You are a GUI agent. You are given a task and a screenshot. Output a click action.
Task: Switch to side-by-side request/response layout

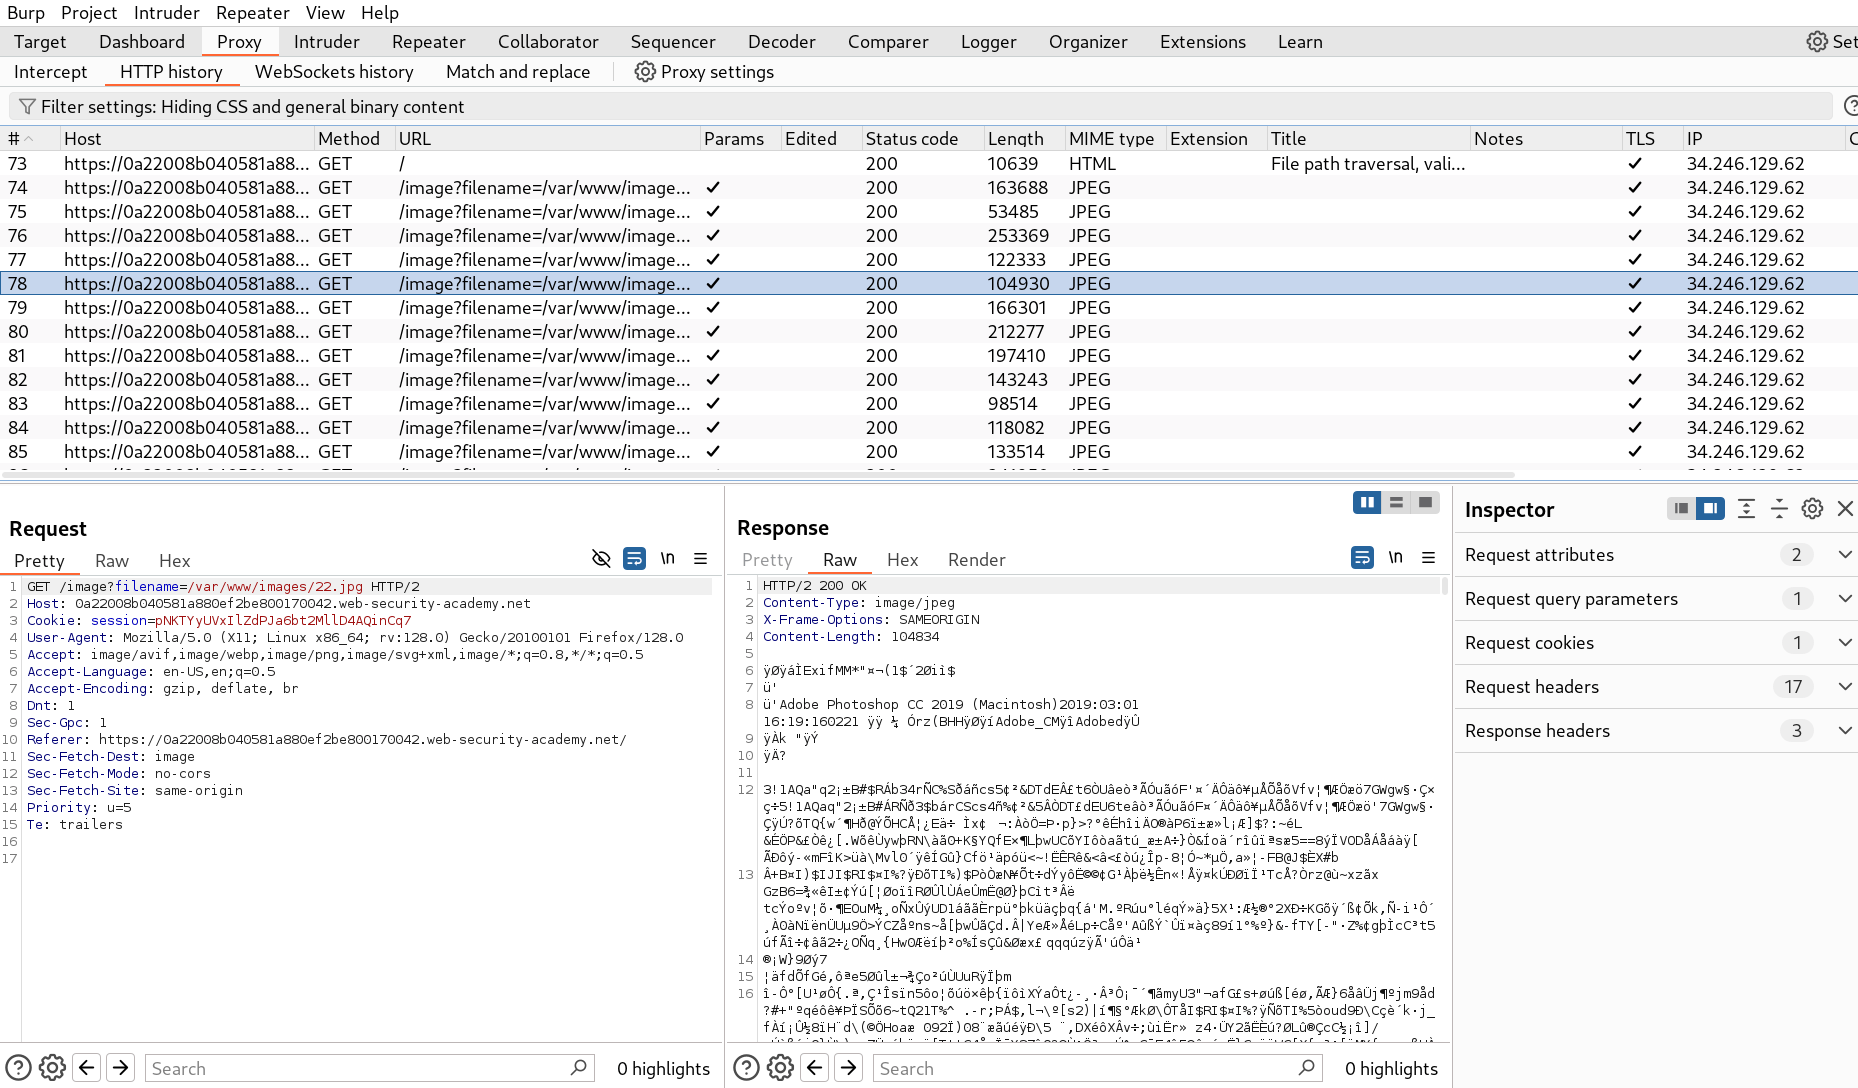[1367, 503]
